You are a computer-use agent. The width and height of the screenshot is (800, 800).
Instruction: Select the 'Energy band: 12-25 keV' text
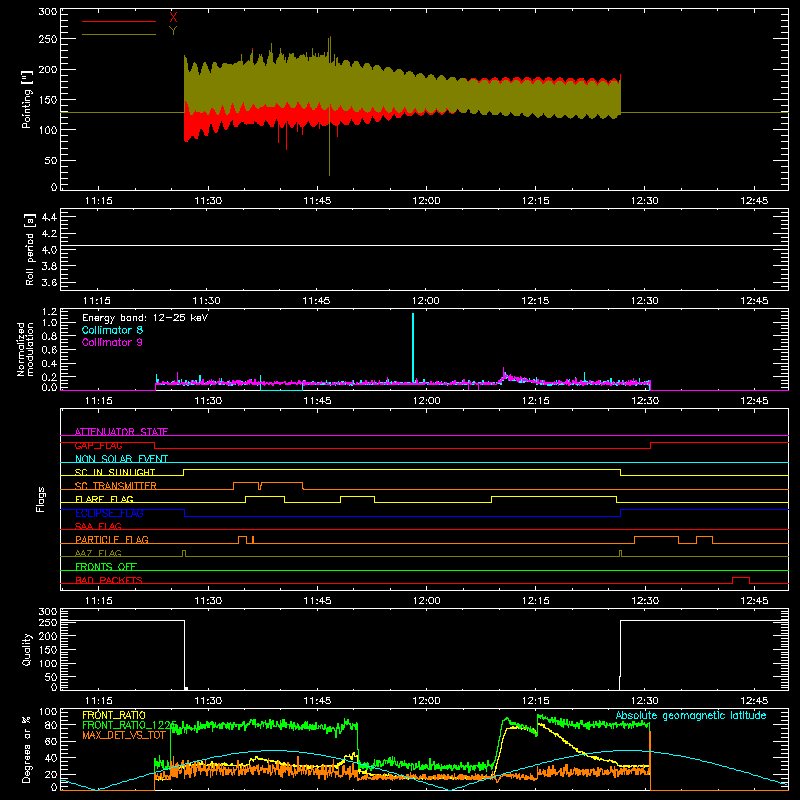point(145,318)
